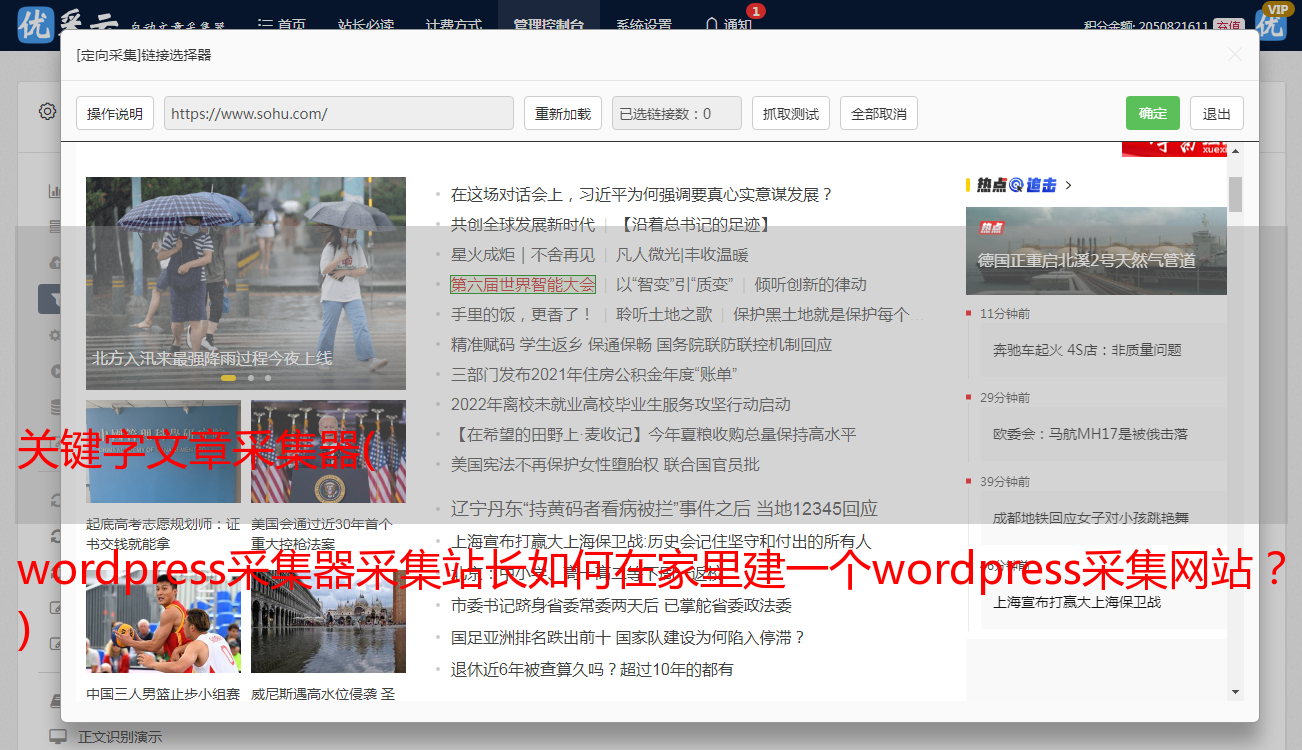
Task: Click the red 充值 recharge badge
Action: click(x=1229, y=26)
